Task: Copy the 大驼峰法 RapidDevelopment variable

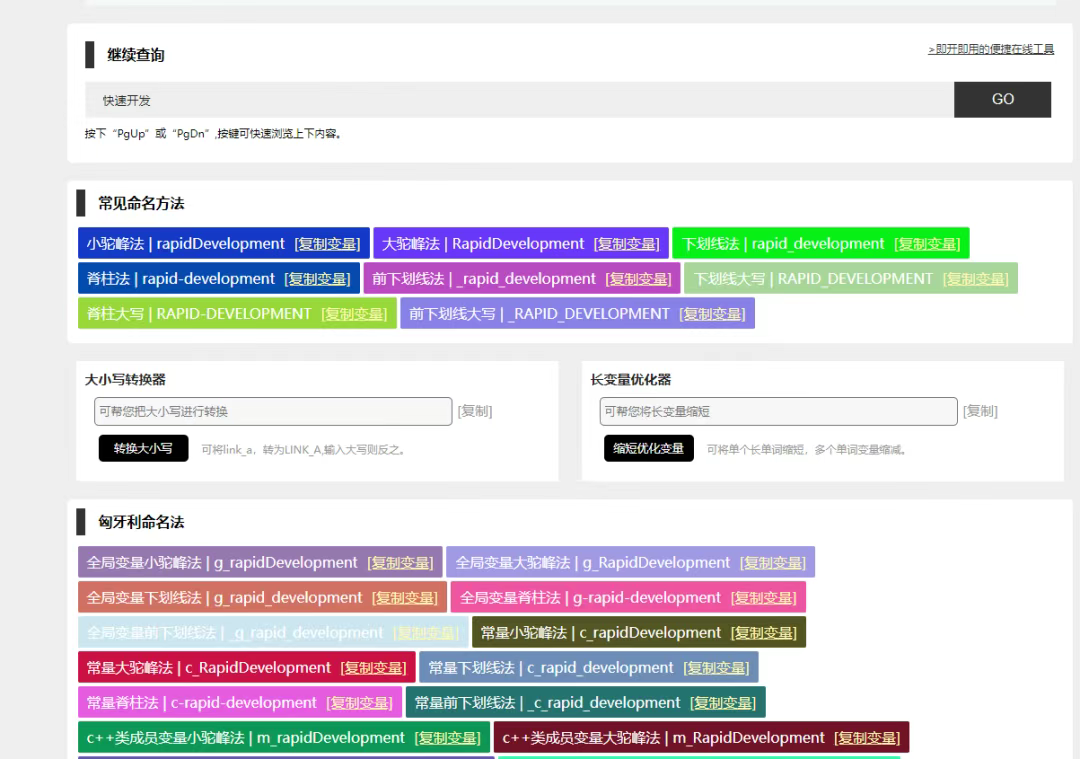Action: point(627,244)
